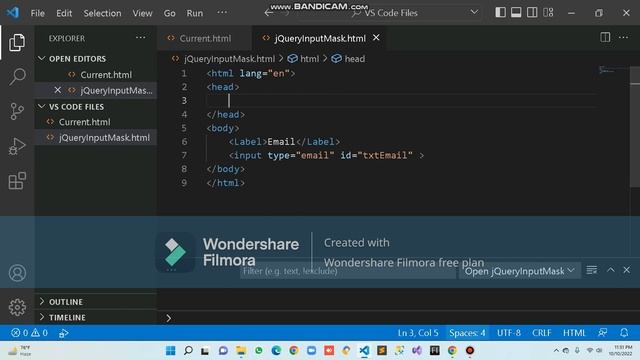The height and width of the screenshot is (360, 640).
Task: Click the feedback icon in status bar
Action: pyautogui.click(x=602, y=333)
